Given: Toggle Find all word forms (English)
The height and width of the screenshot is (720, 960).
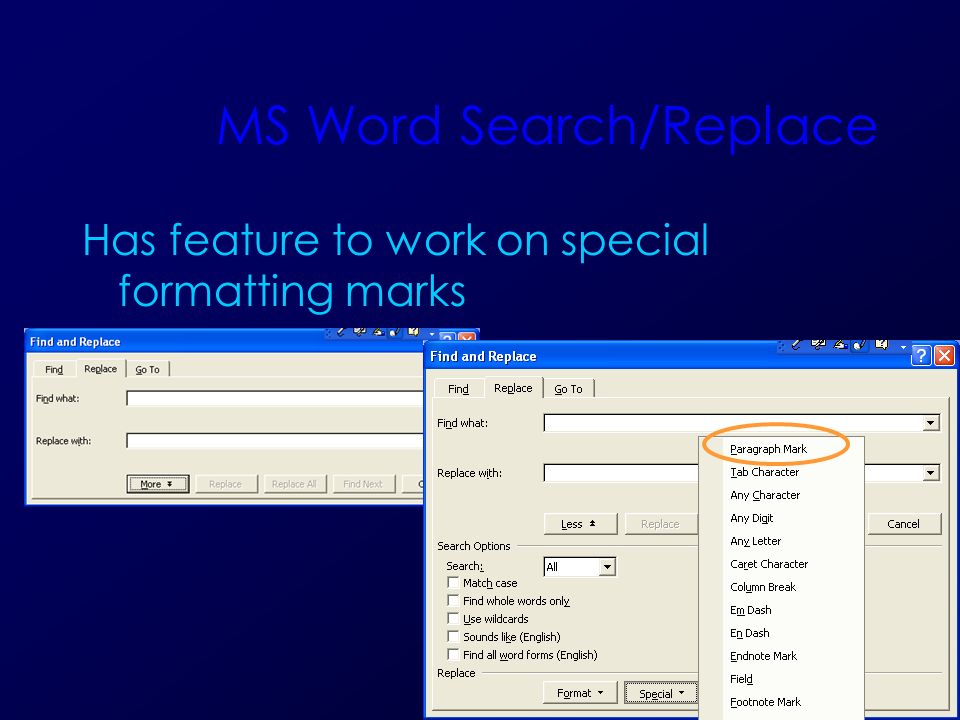Looking at the screenshot, I should [453, 654].
